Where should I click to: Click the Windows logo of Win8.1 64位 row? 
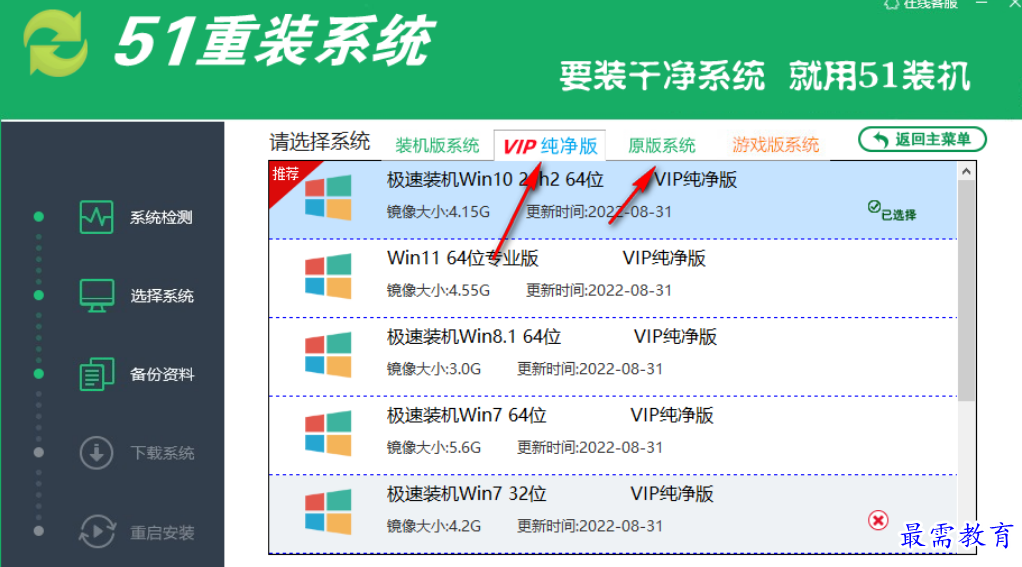328,355
